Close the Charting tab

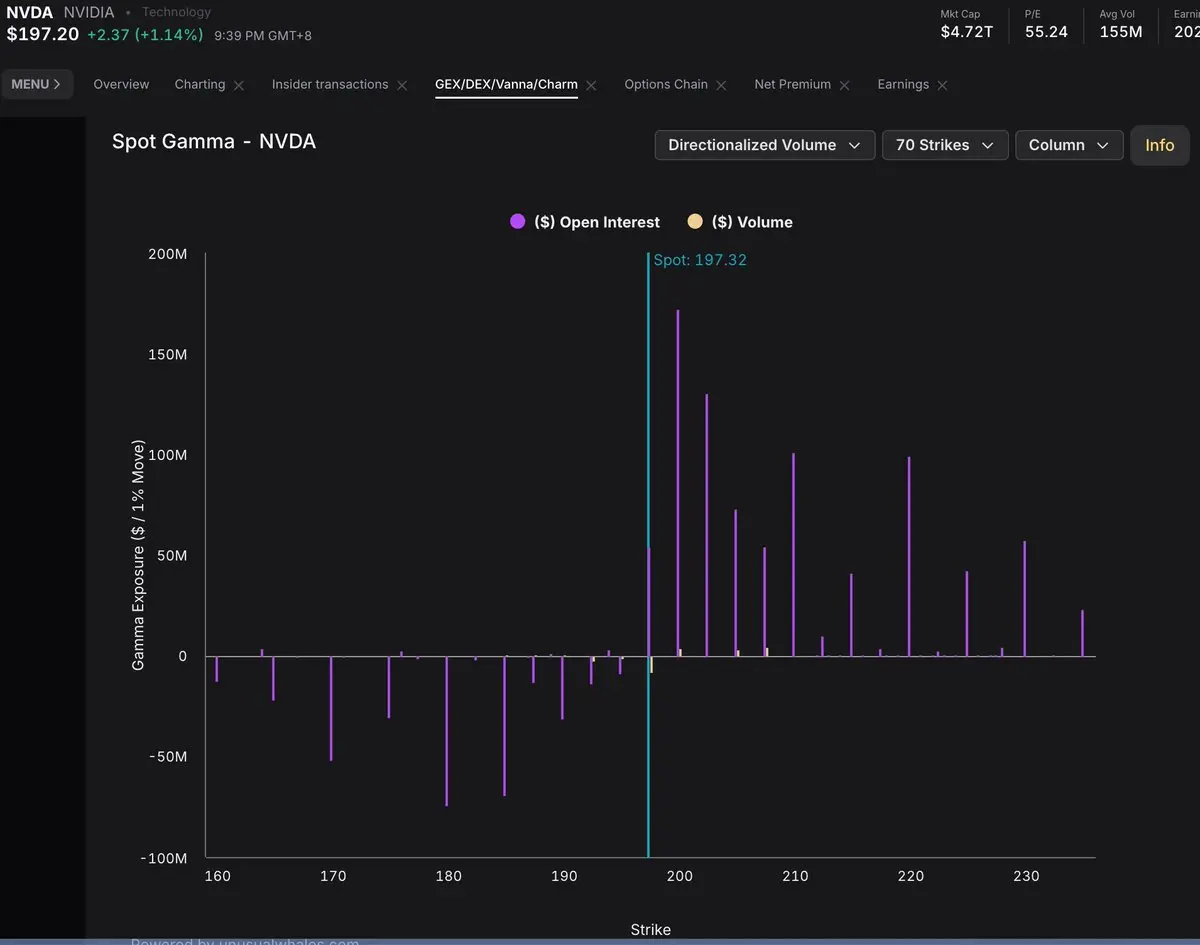tap(239, 86)
